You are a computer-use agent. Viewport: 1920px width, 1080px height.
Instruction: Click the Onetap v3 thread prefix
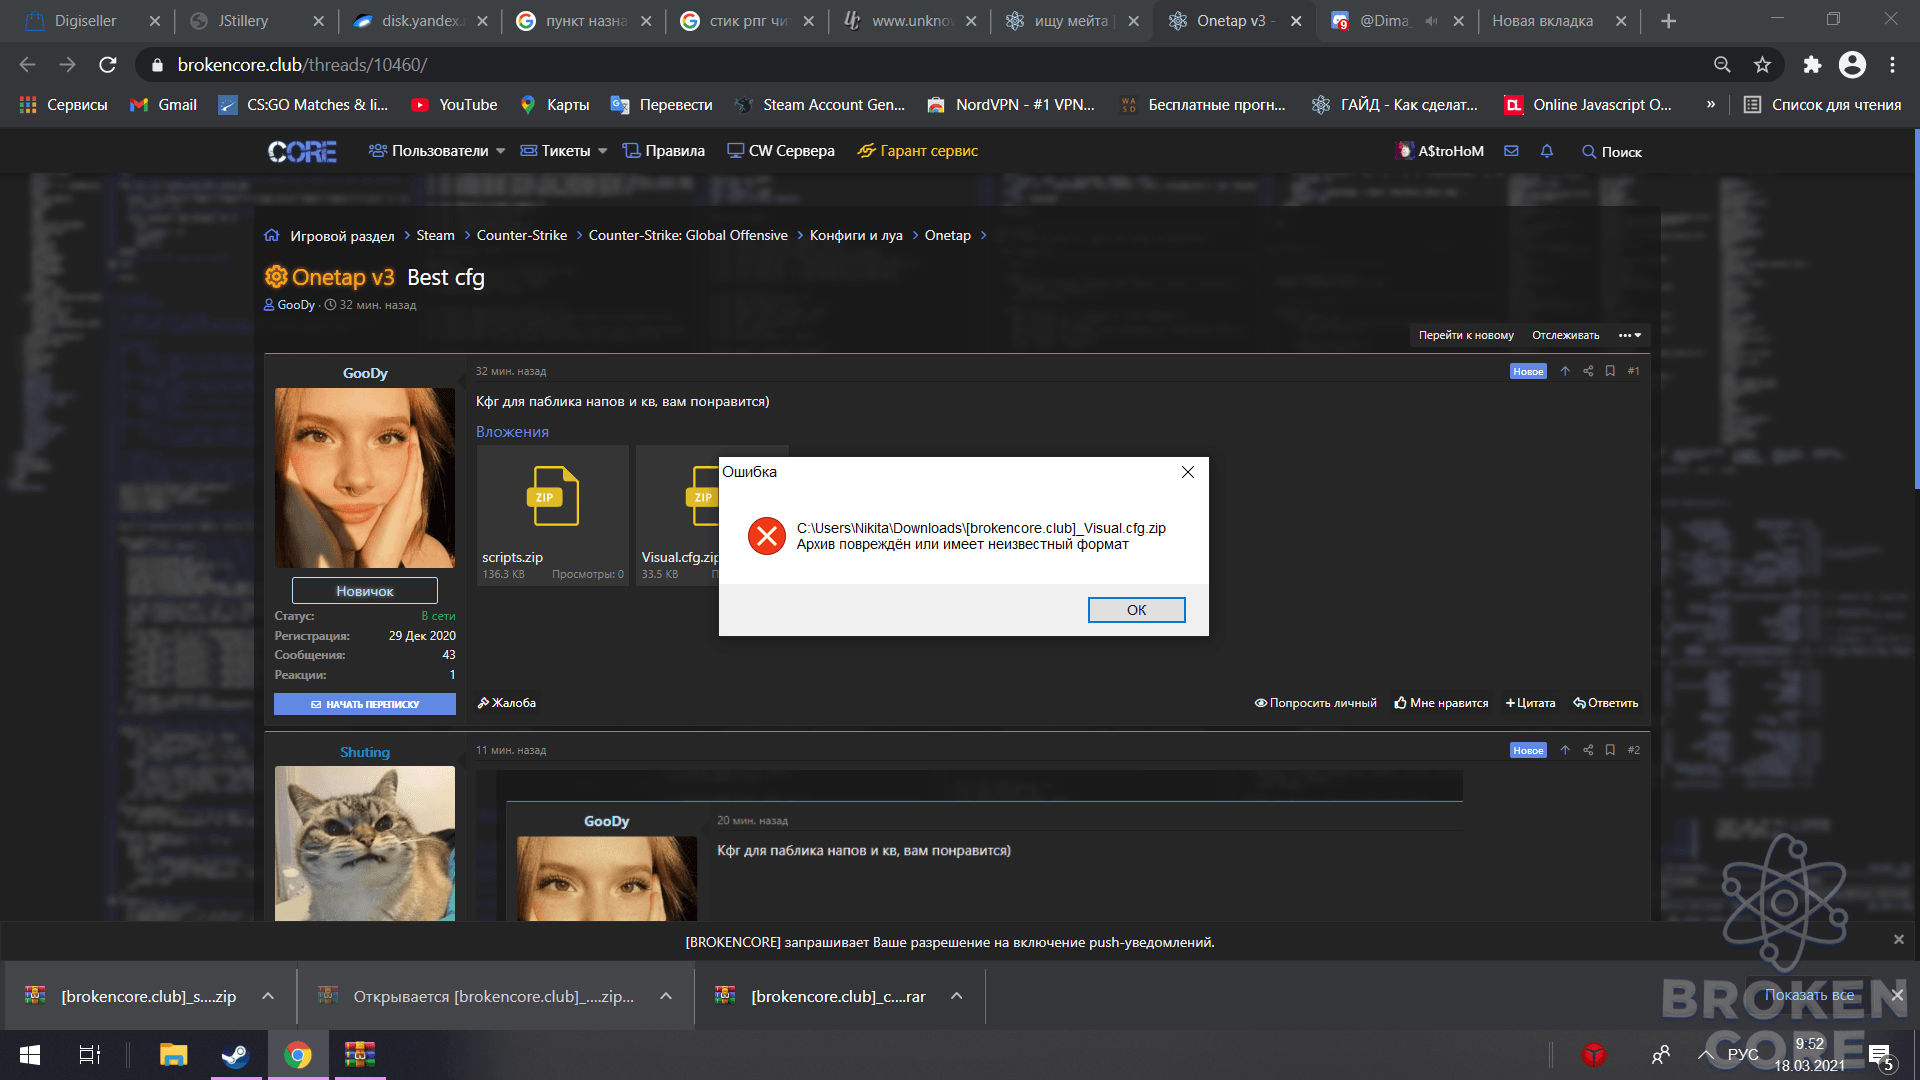(x=330, y=277)
